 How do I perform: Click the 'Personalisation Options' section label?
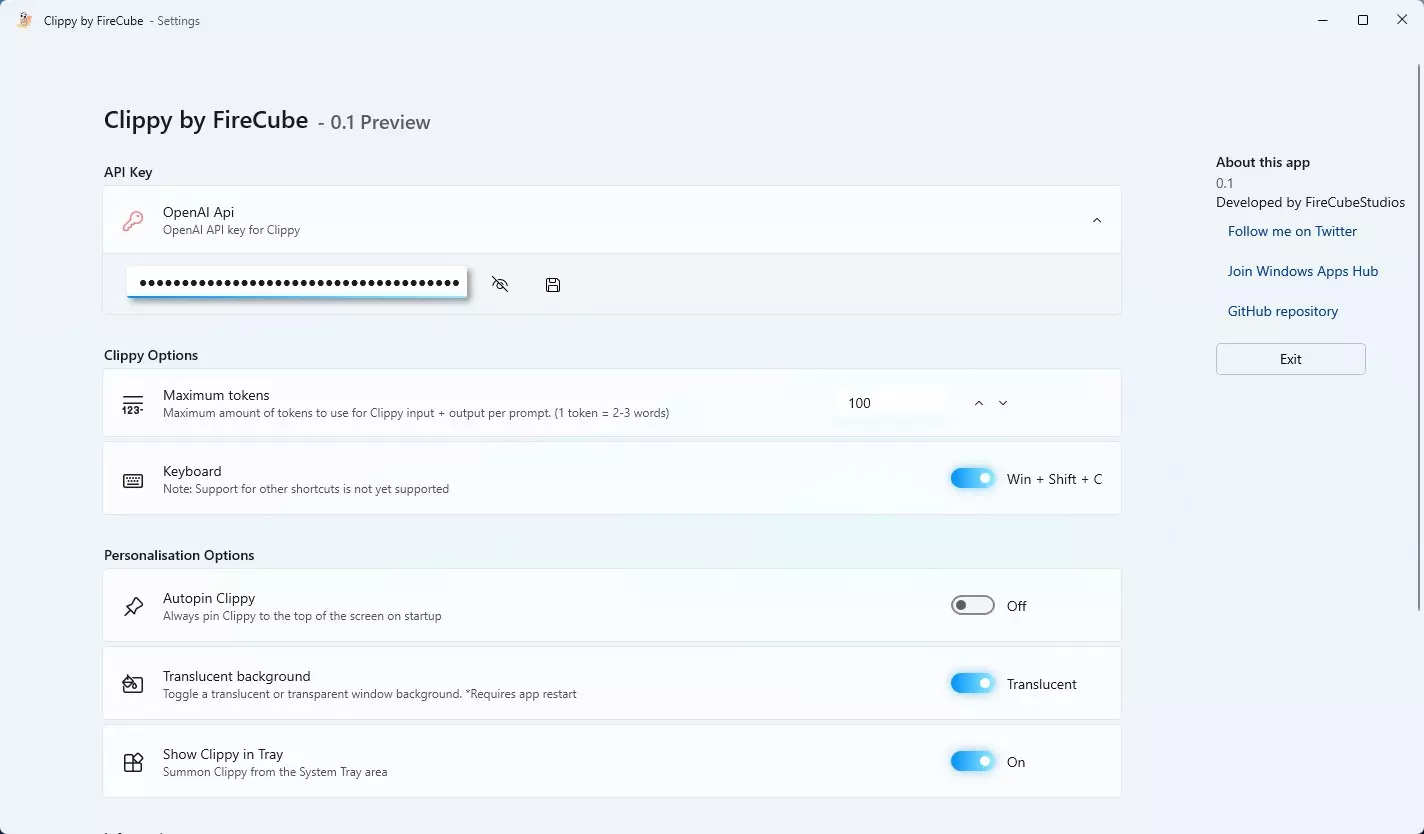click(179, 555)
